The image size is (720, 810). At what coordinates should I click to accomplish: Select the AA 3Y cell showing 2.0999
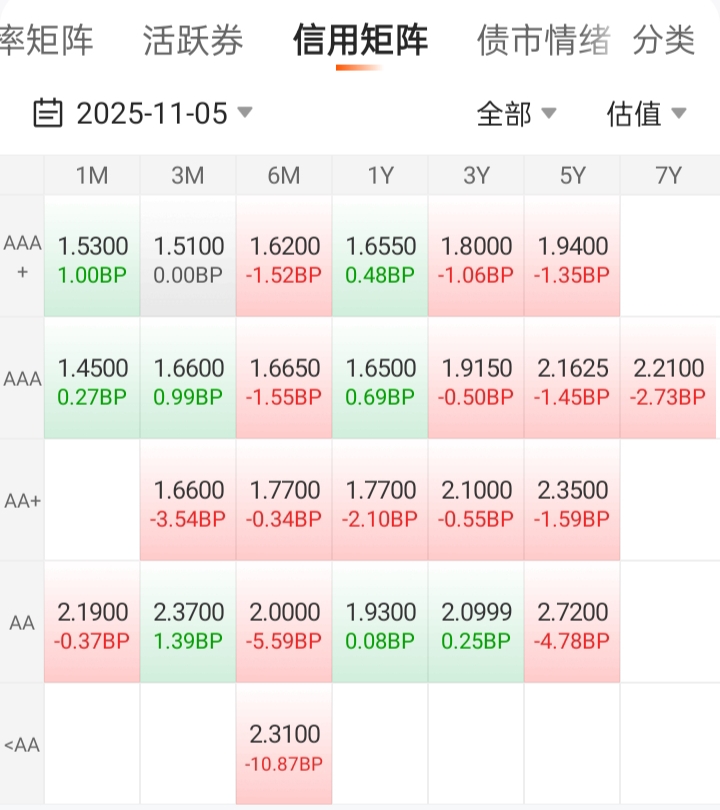tap(476, 624)
